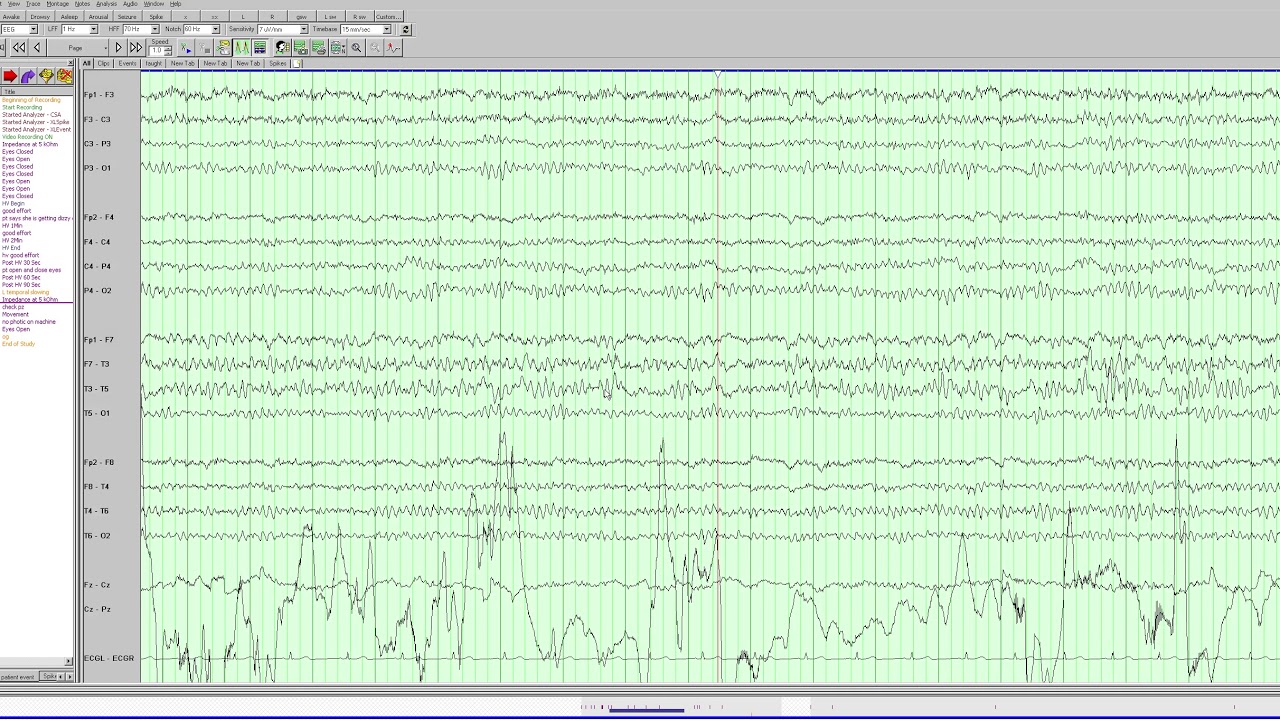The width and height of the screenshot is (1280, 720).
Task: Select the Events tab
Action: tap(127, 63)
